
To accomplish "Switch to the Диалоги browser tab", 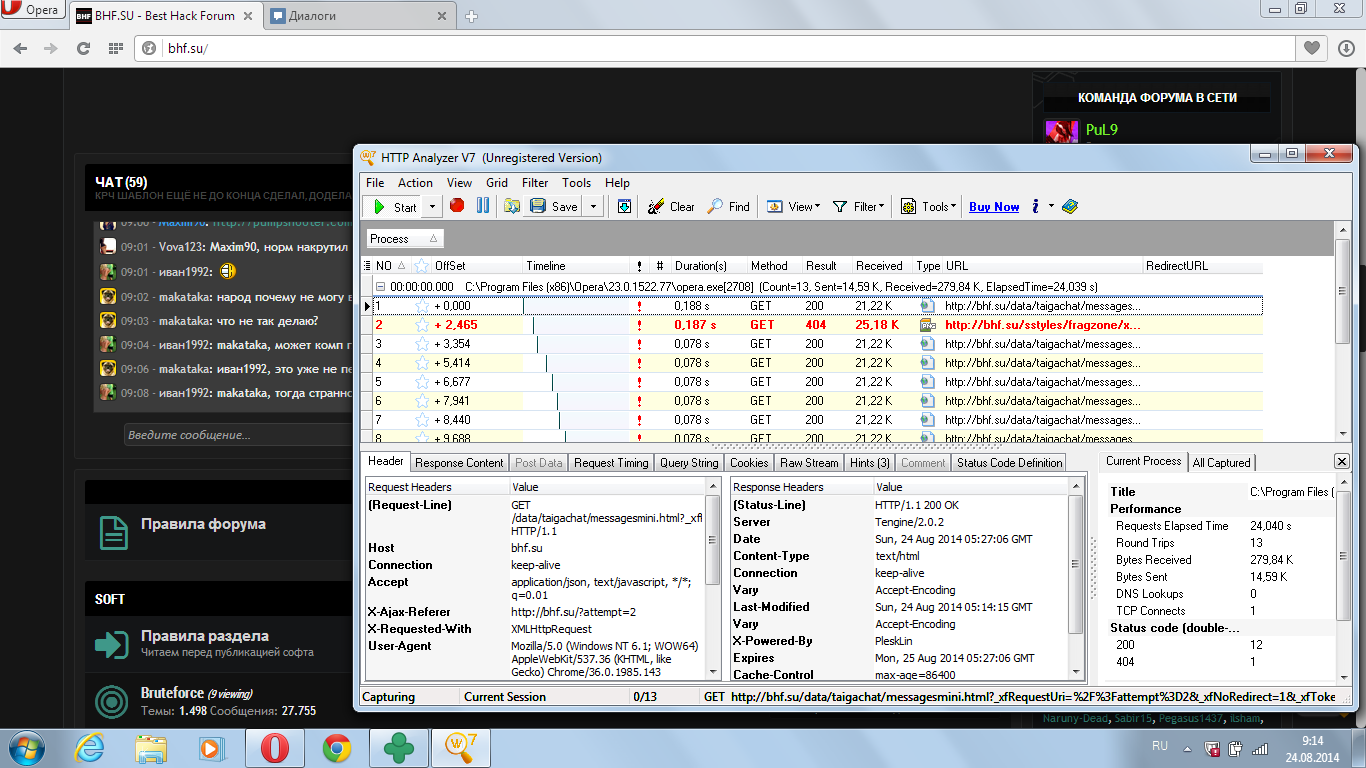I will click(362, 16).
